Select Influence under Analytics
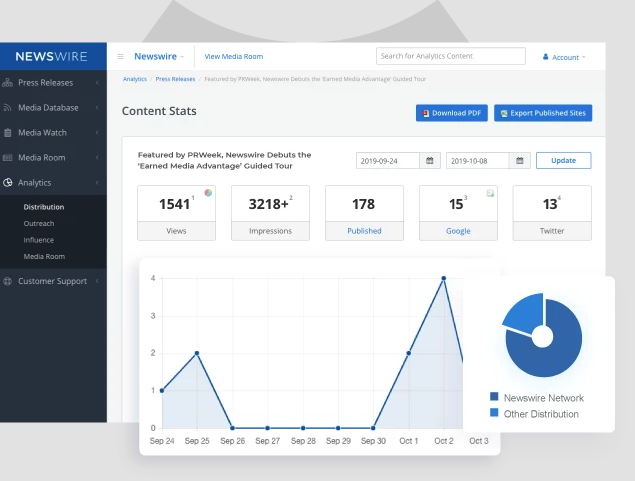 39,240
